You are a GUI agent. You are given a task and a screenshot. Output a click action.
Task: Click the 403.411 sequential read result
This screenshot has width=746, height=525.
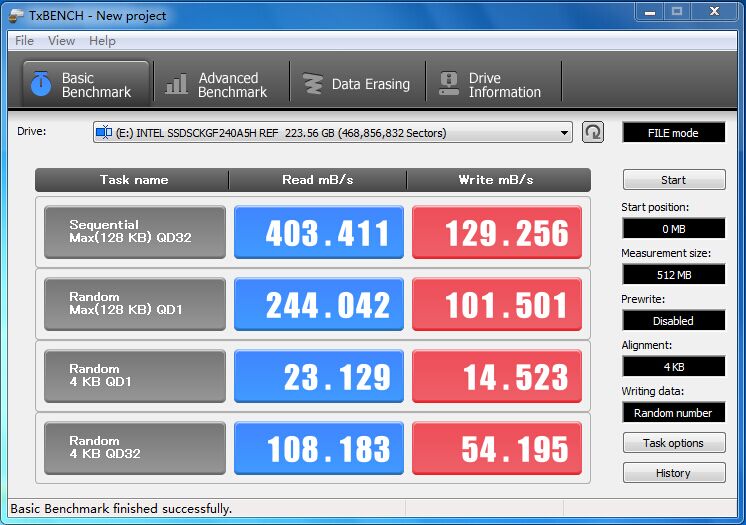(x=319, y=232)
